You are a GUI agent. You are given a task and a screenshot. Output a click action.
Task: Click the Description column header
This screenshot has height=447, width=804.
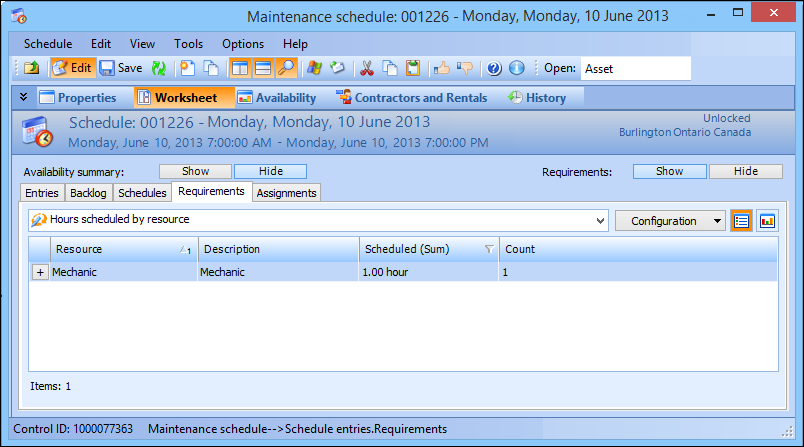(278, 249)
